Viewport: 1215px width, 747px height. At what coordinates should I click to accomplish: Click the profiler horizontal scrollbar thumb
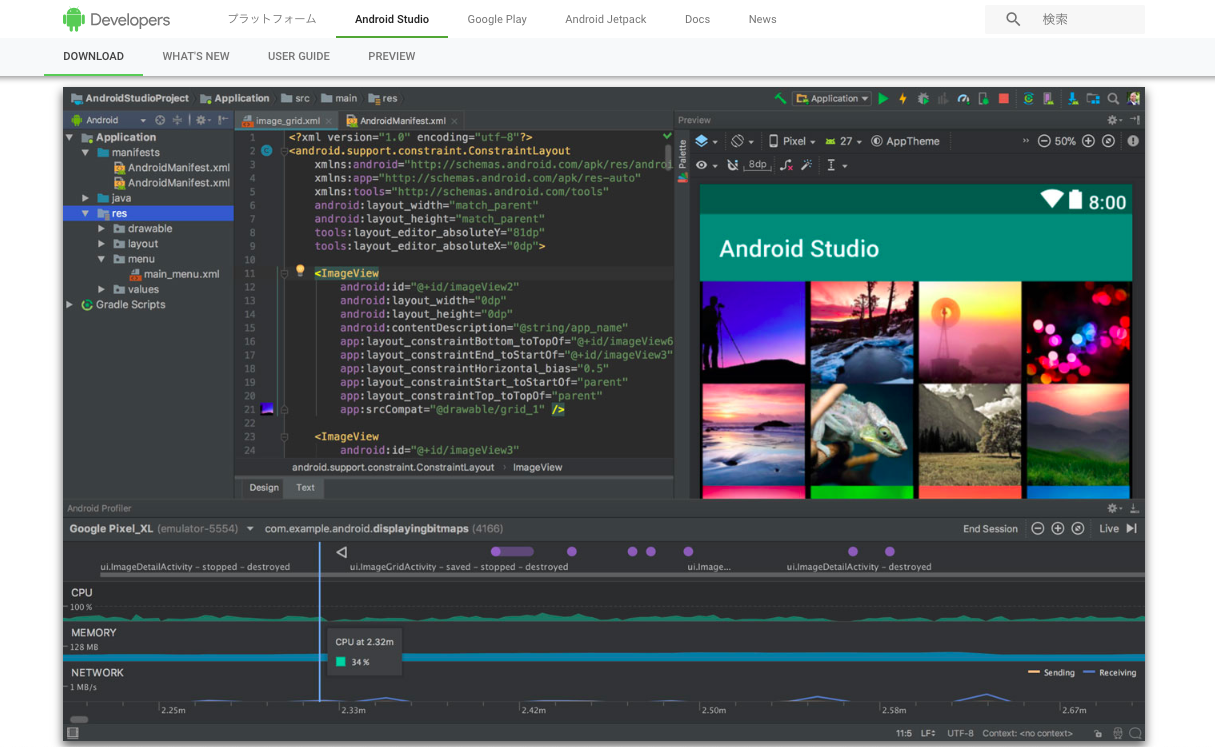point(78,719)
